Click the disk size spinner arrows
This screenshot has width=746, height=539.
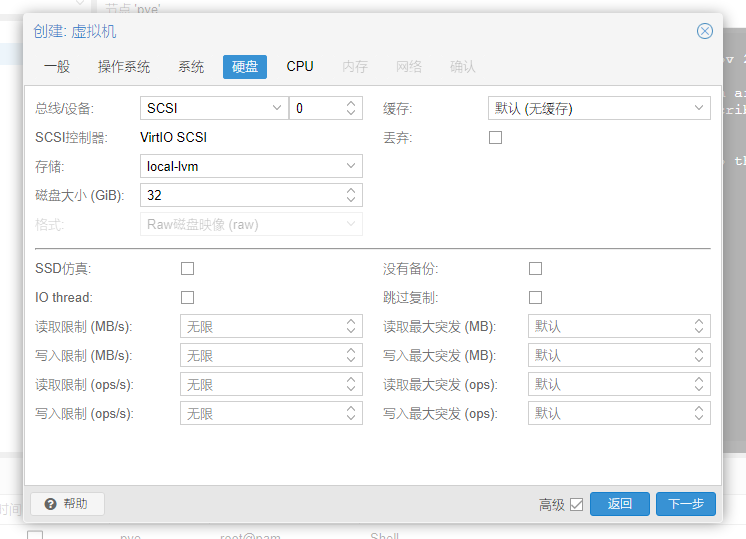point(352,195)
